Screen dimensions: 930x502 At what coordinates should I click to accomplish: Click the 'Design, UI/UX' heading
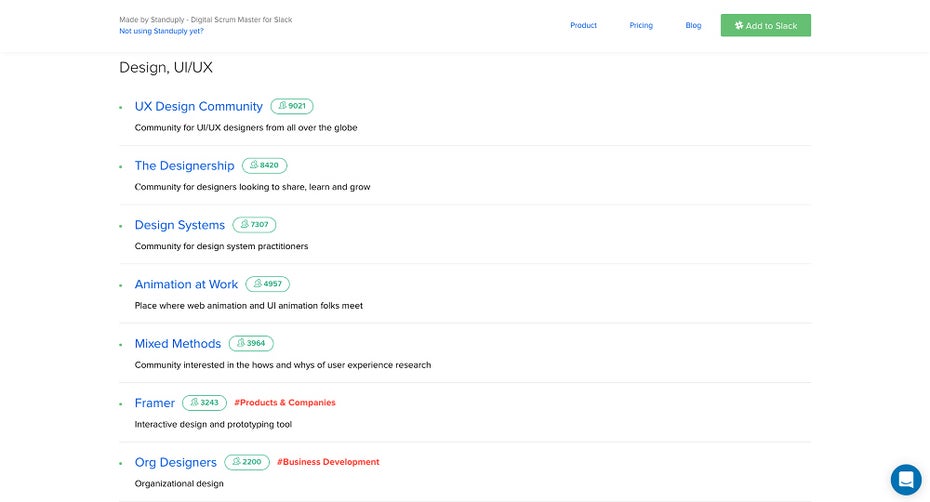coord(166,68)
